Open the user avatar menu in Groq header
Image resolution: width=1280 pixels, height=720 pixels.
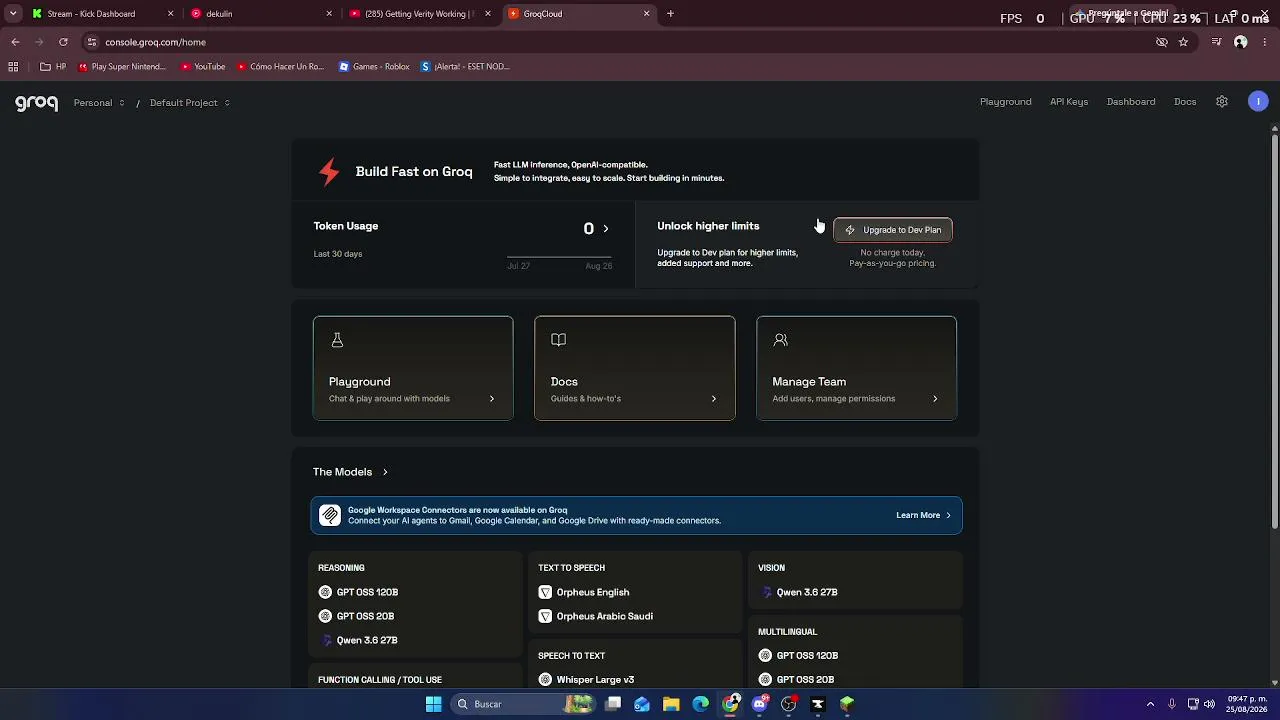point(1258,102)
